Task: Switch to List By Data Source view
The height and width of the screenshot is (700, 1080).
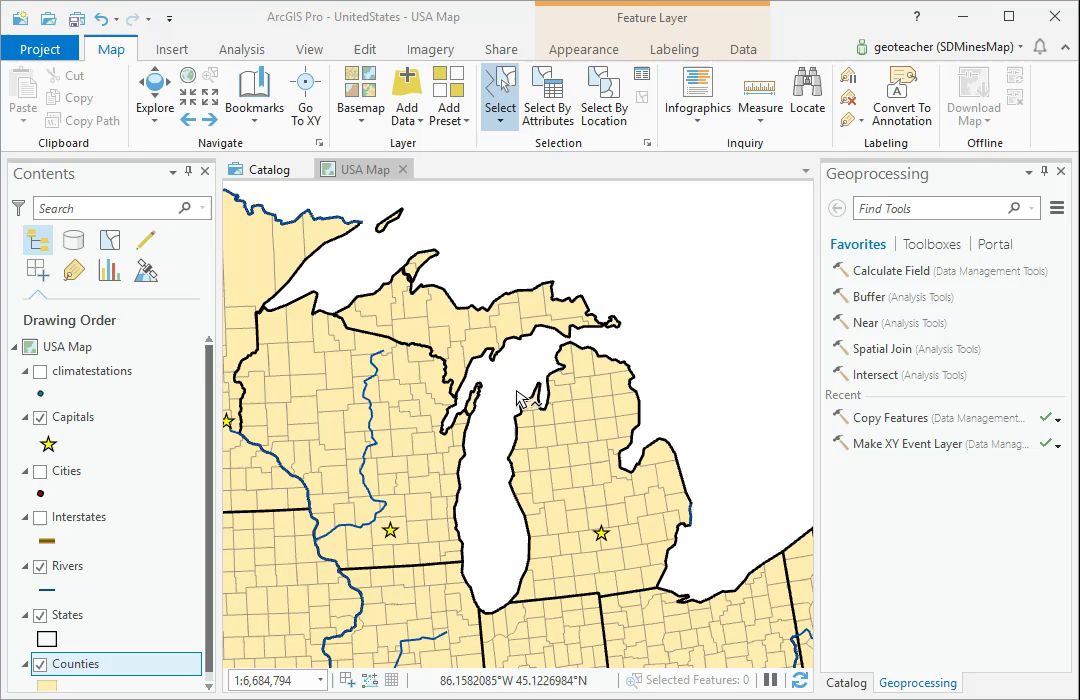Action: pyautogui.click(x=73, y=240)
